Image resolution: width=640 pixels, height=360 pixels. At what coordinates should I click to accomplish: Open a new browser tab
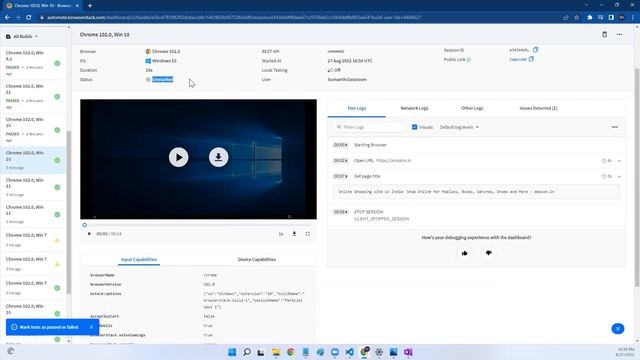90,6
